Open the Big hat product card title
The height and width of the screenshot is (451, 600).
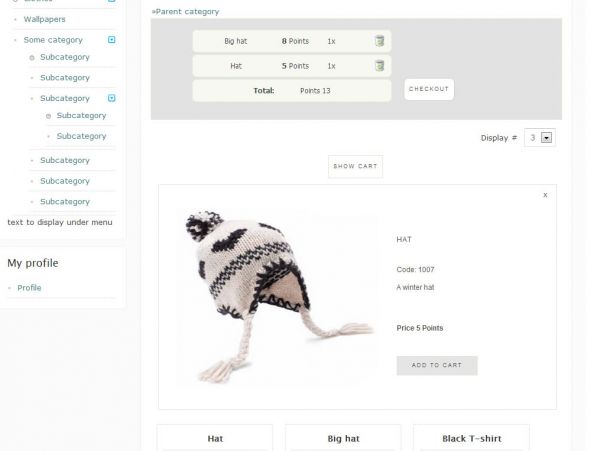point(343,438)
